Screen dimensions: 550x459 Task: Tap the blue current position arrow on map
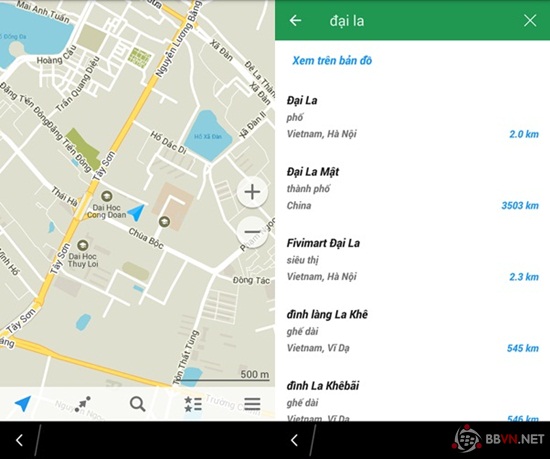pos(136,212)
